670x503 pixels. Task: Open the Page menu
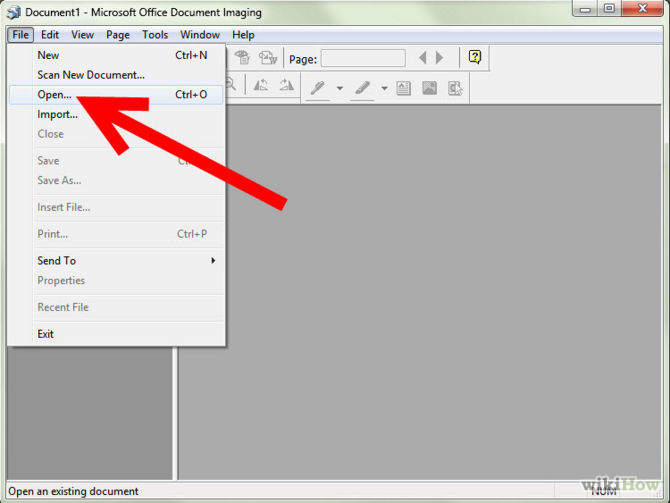pos(118,35)
